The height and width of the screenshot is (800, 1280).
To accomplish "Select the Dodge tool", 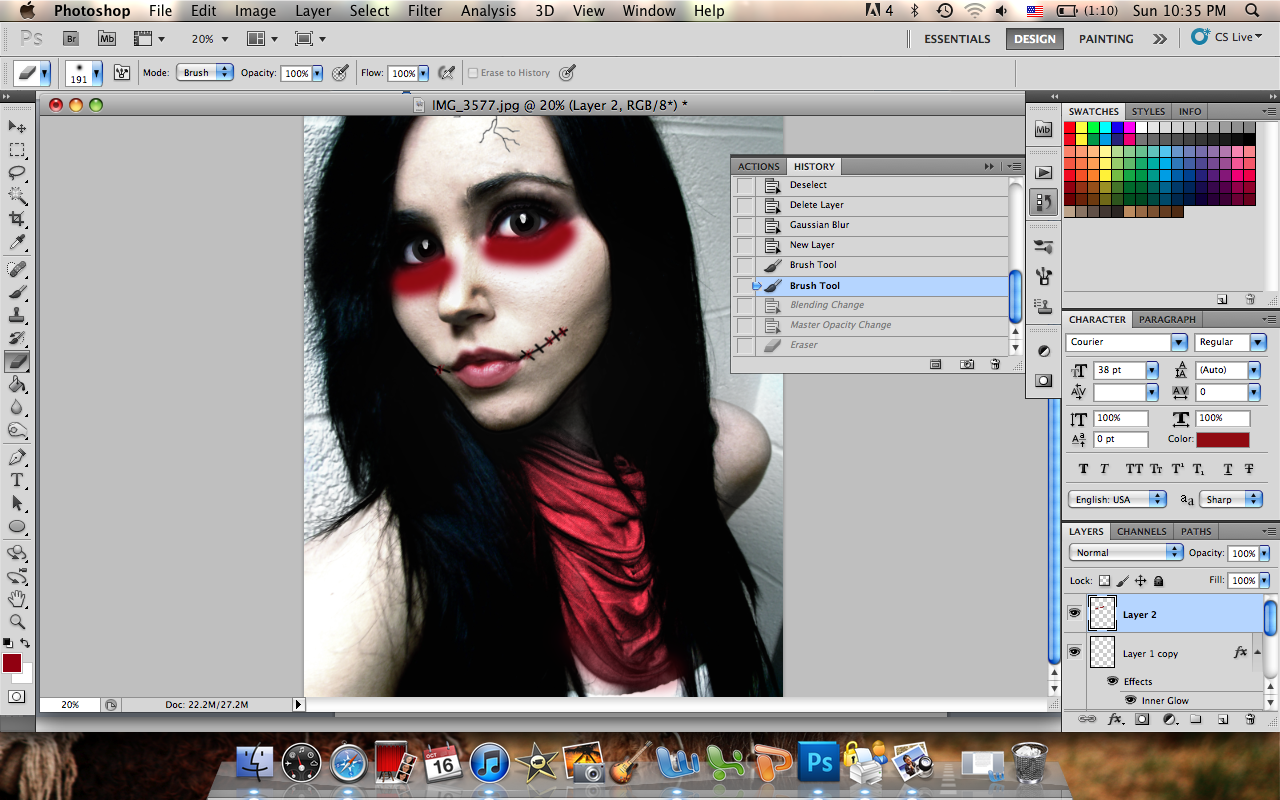I will point(17,431).
